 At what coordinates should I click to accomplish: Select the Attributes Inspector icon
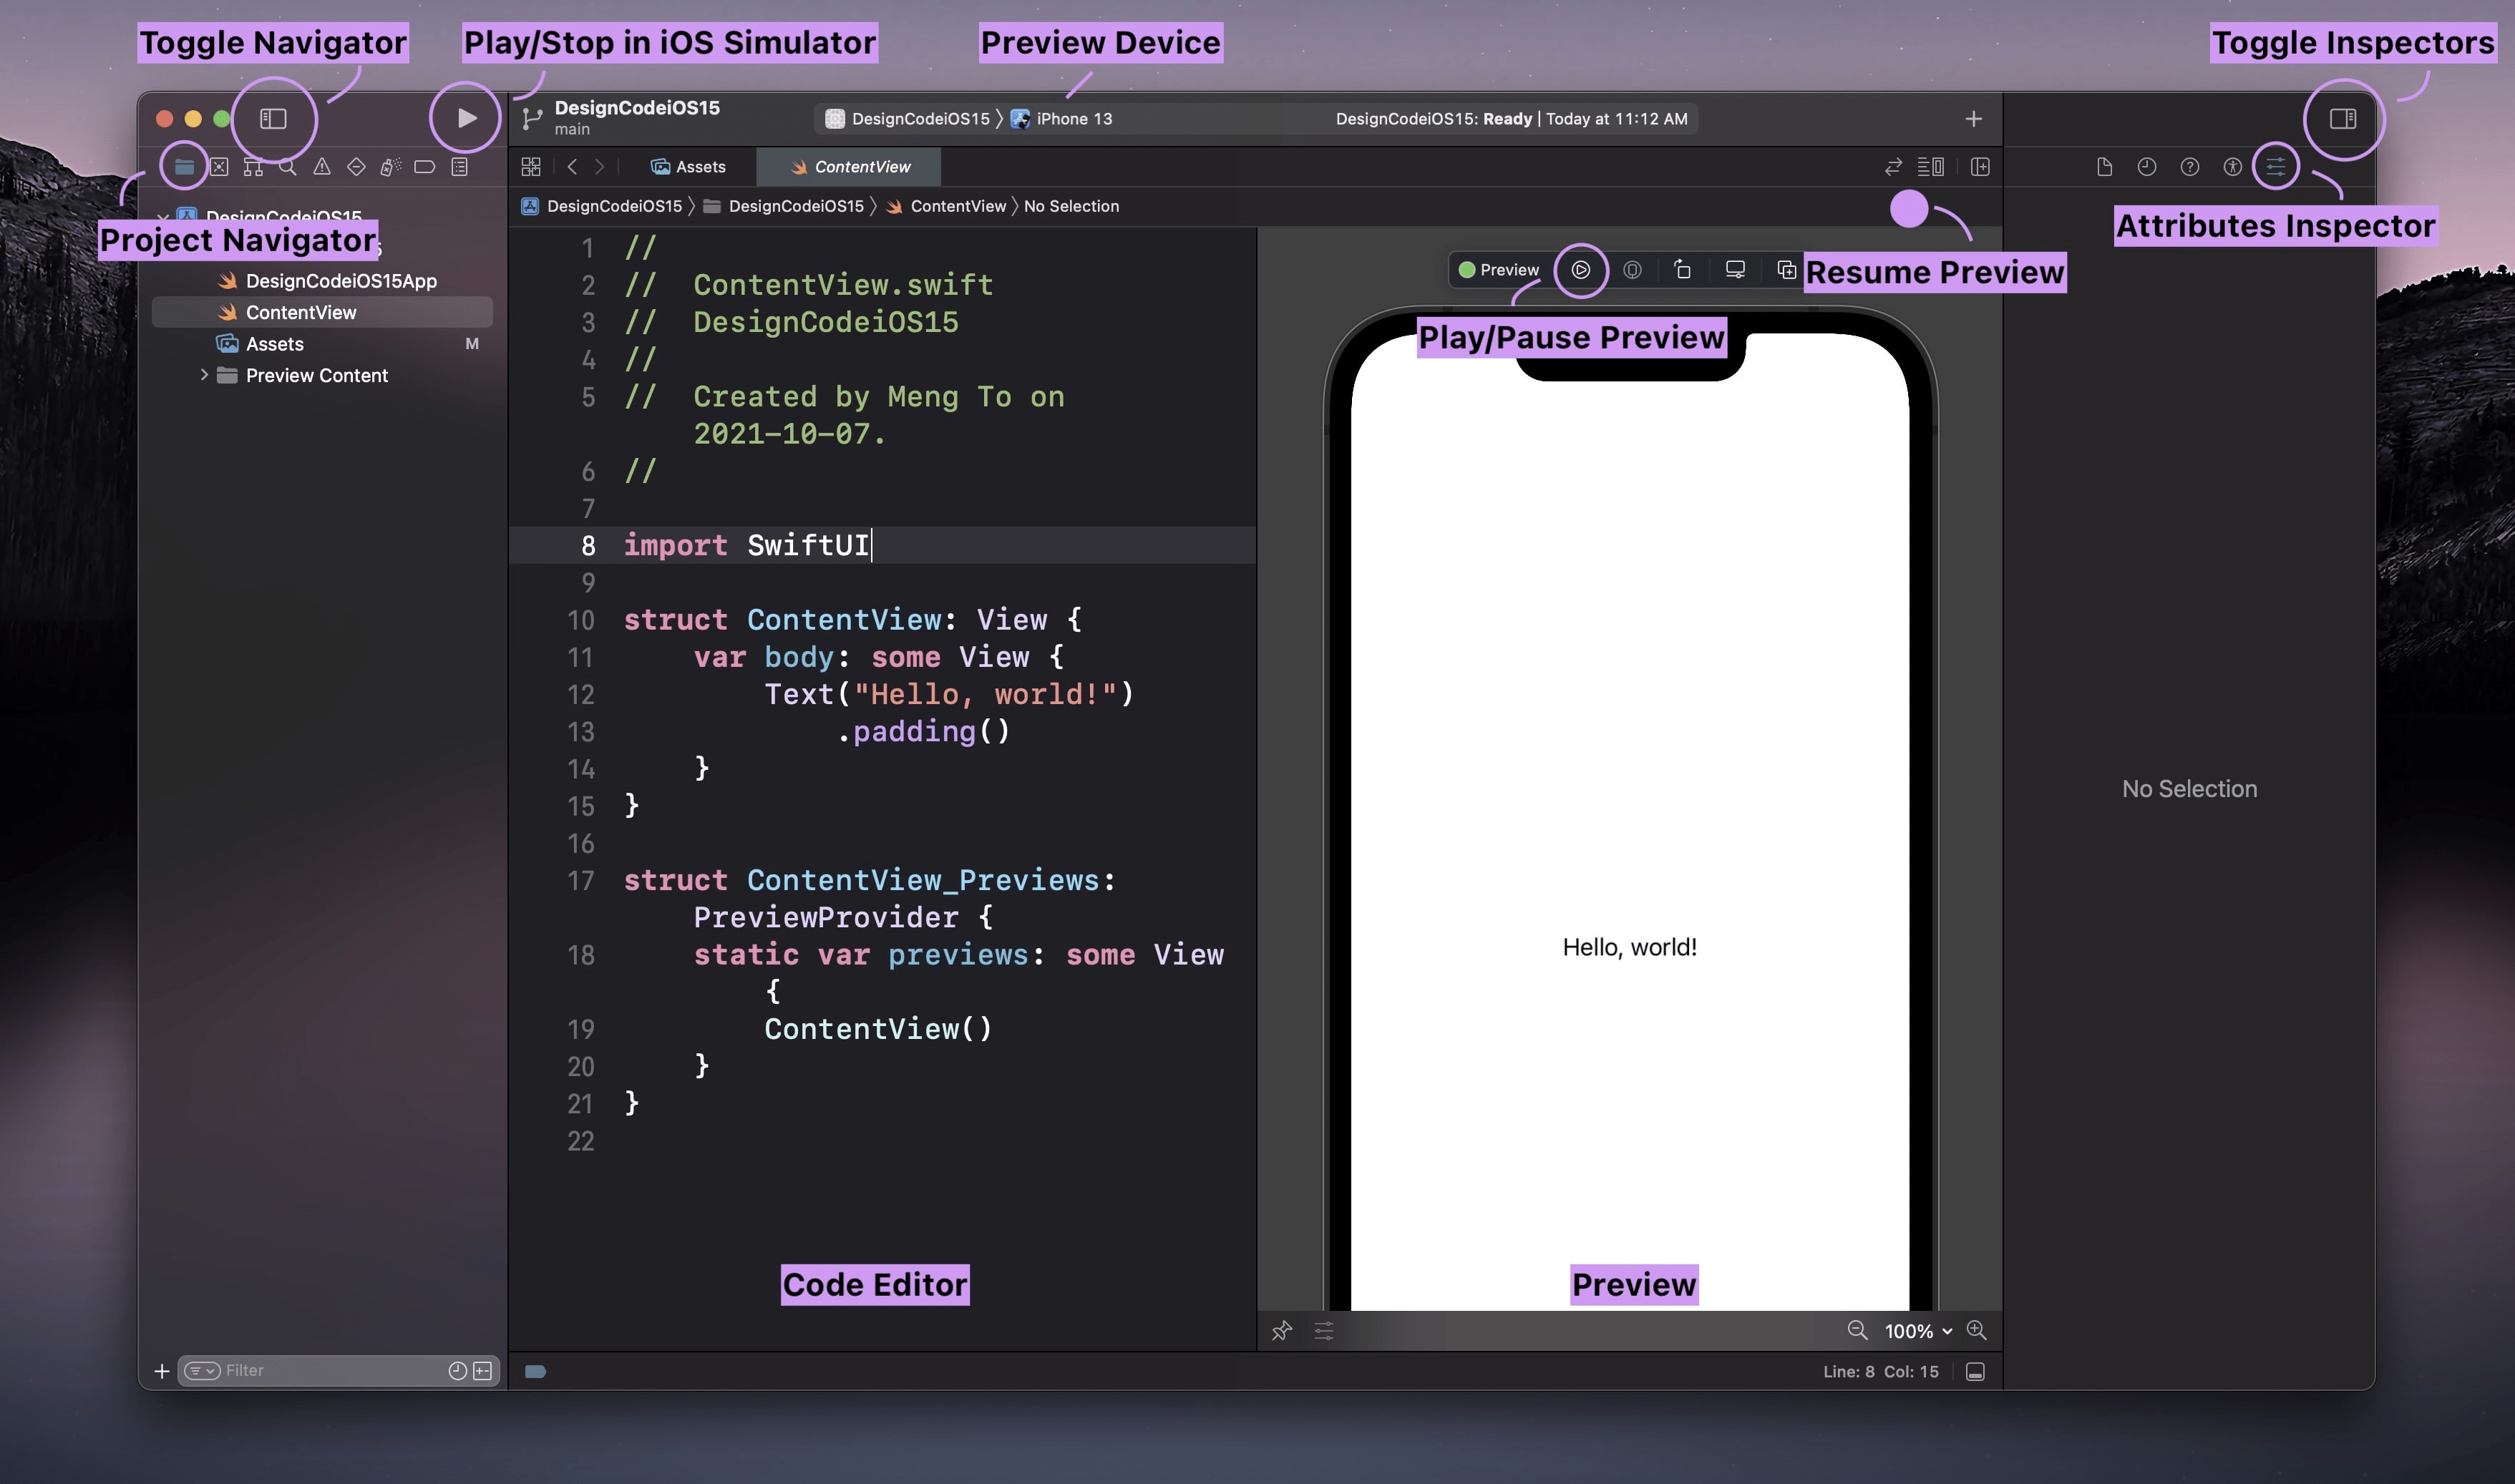2275,167
